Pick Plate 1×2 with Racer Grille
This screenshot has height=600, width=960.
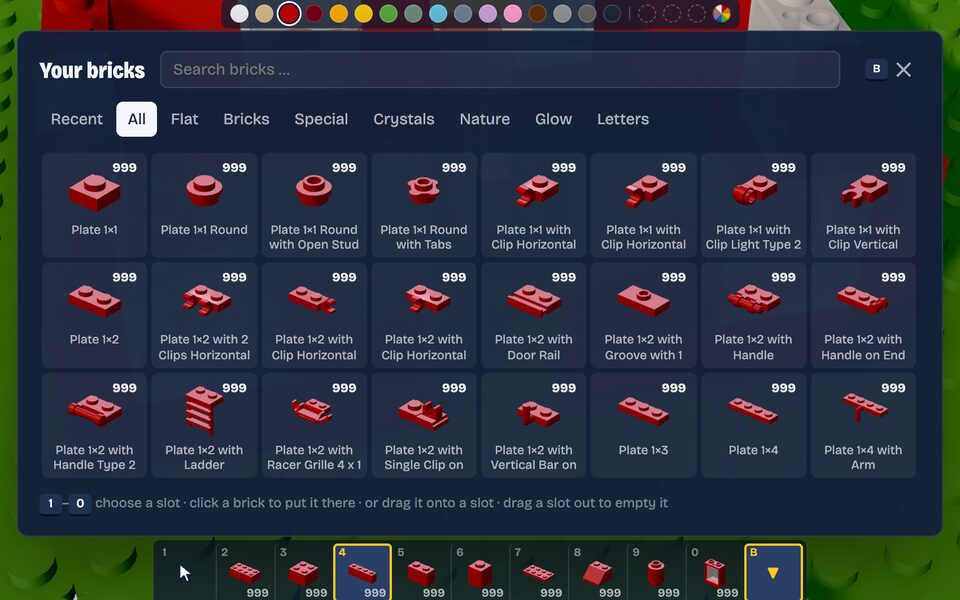point(314,426)
